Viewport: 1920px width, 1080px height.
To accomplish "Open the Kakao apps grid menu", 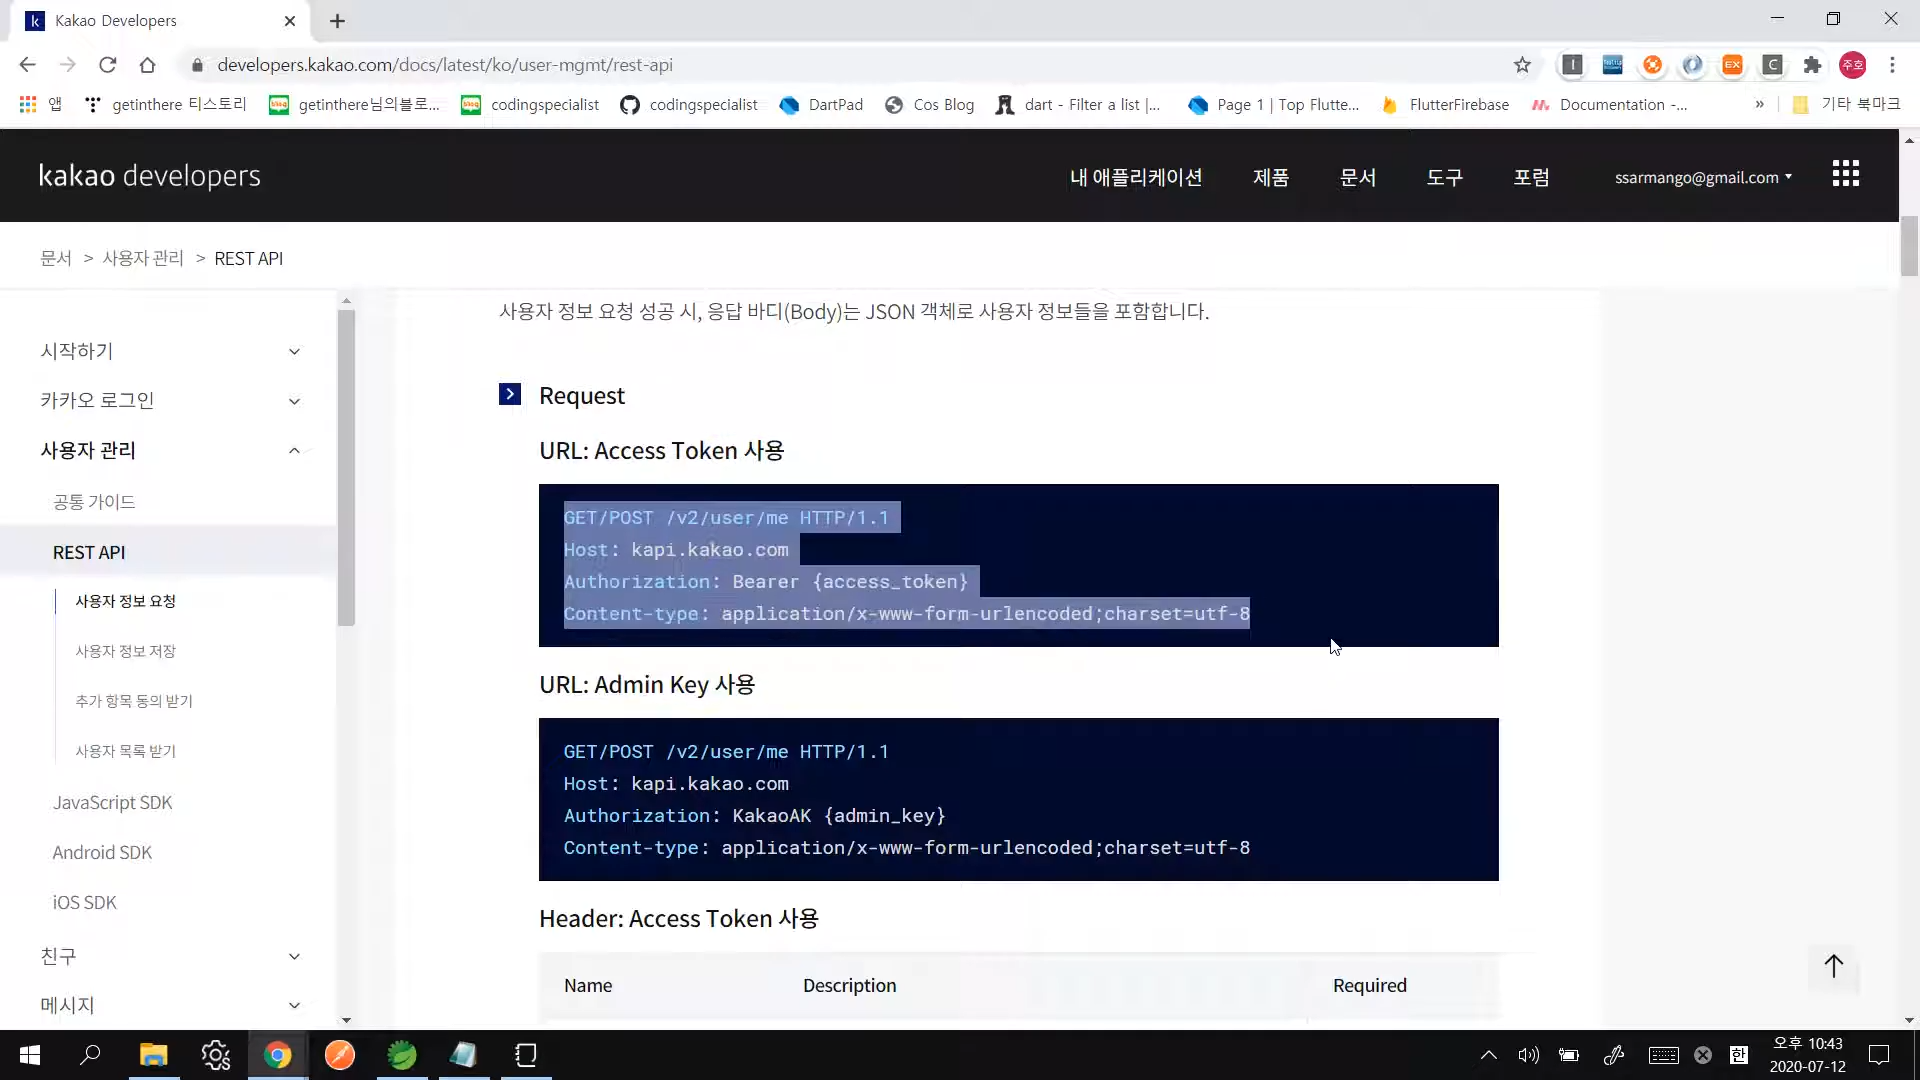I will coord(1845,175).
